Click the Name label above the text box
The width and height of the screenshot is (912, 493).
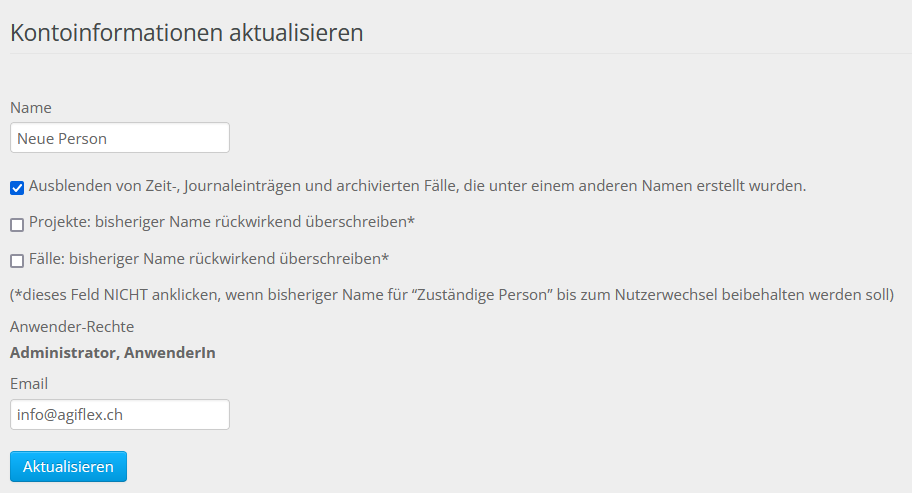(31, 108)
